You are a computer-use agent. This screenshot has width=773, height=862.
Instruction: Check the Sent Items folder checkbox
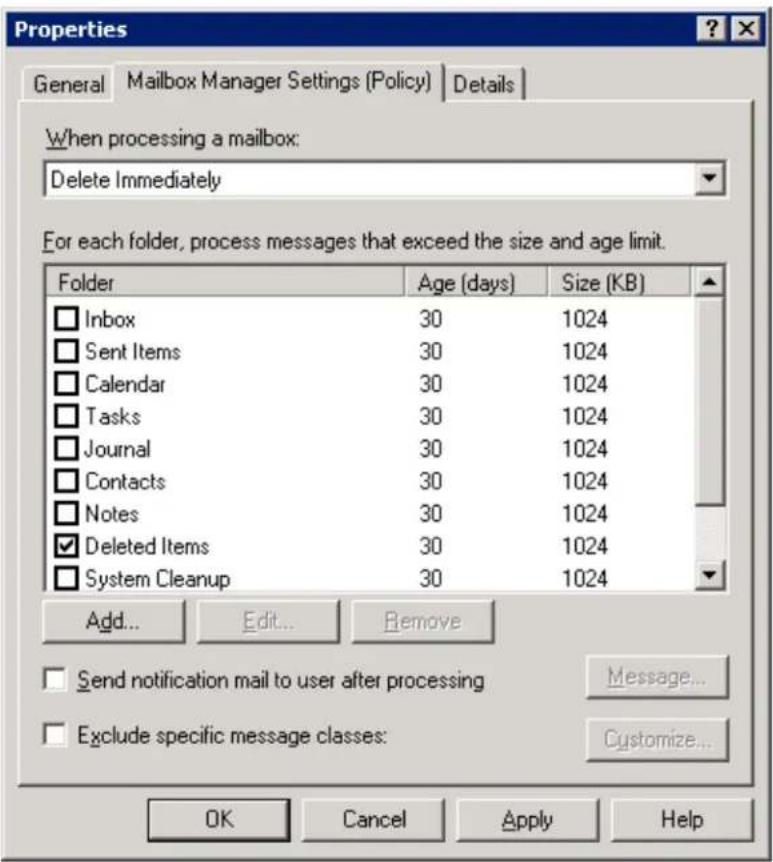(67, 351)
